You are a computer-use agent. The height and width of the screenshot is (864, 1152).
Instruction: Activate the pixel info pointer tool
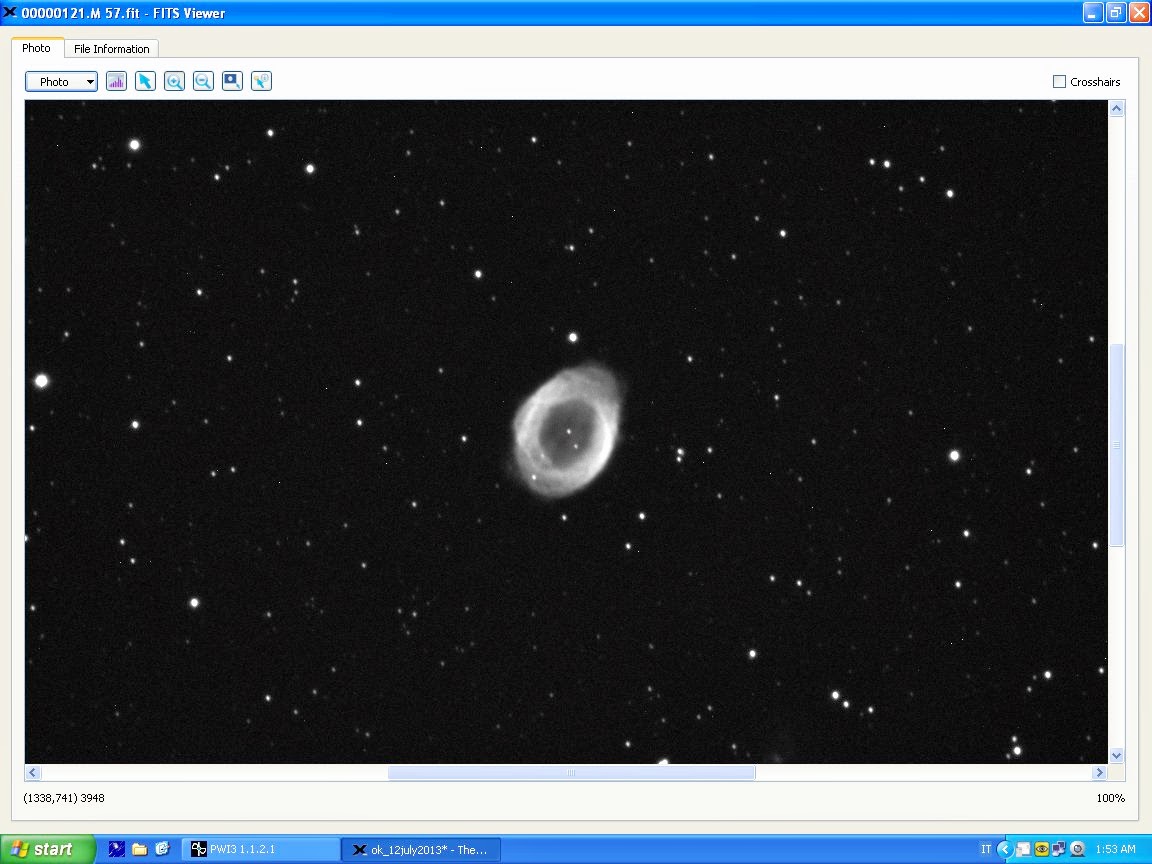point(261,81)
